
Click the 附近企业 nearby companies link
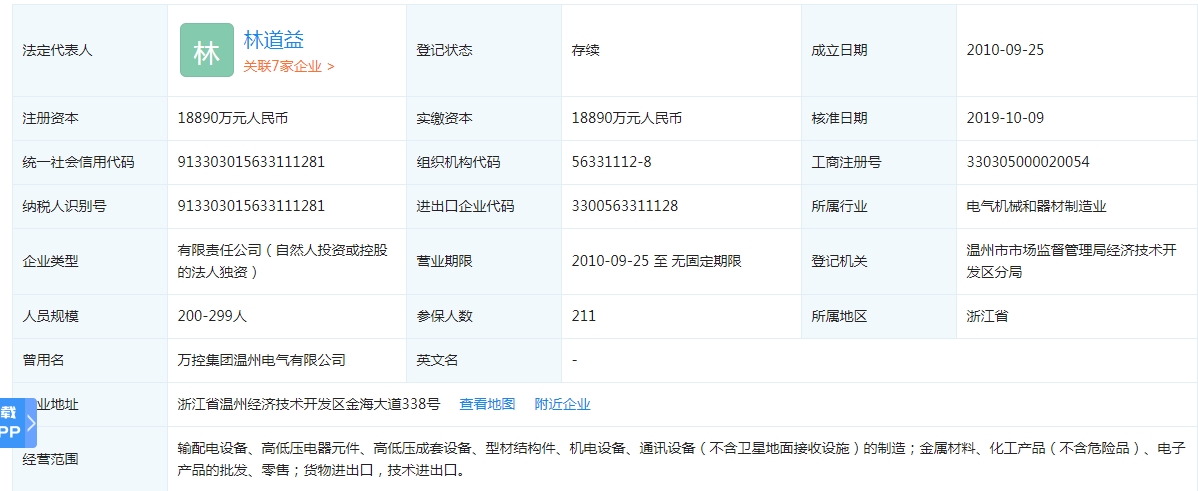[x=562, y=404]
